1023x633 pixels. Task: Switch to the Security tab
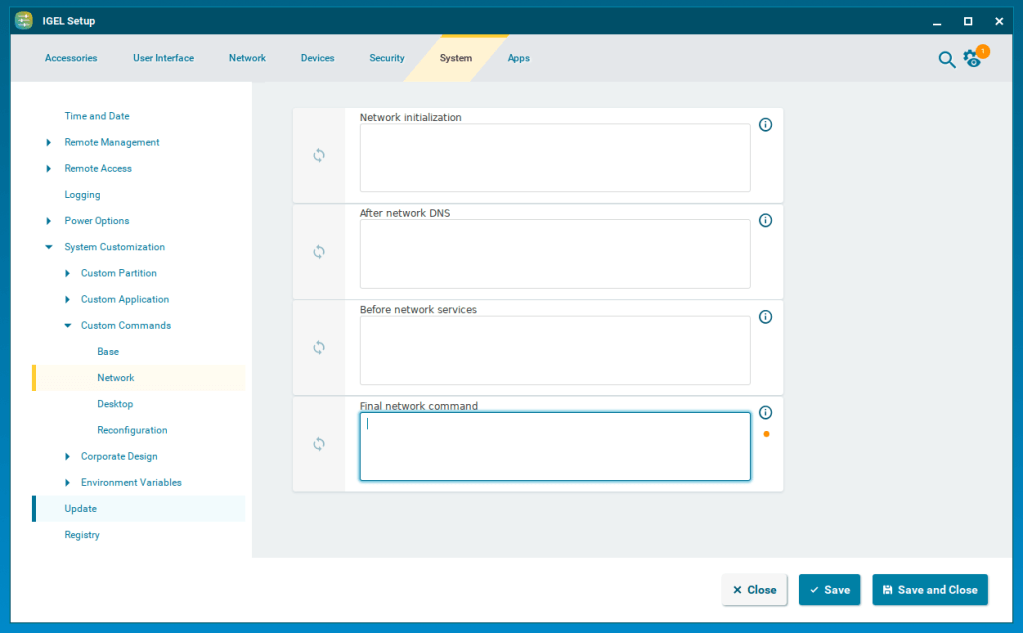click(386, 58)
